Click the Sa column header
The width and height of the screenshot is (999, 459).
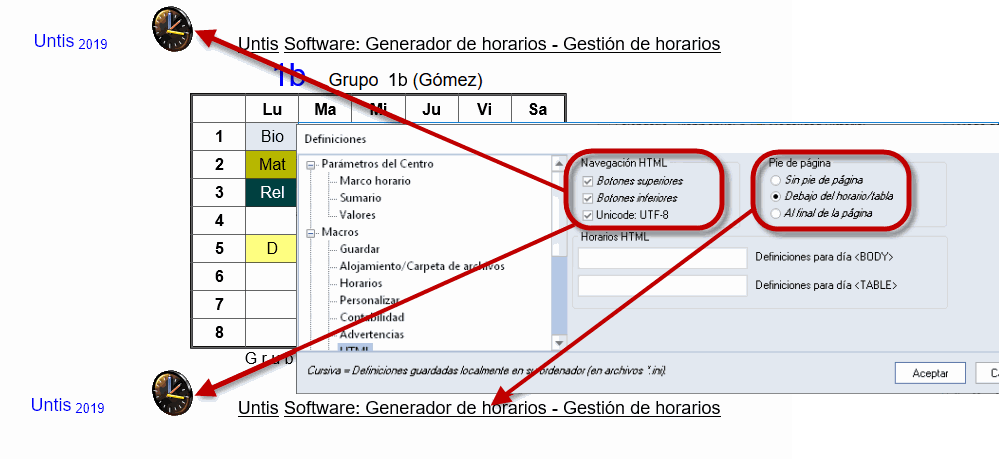pyautogui.click(x=538, y=109)
